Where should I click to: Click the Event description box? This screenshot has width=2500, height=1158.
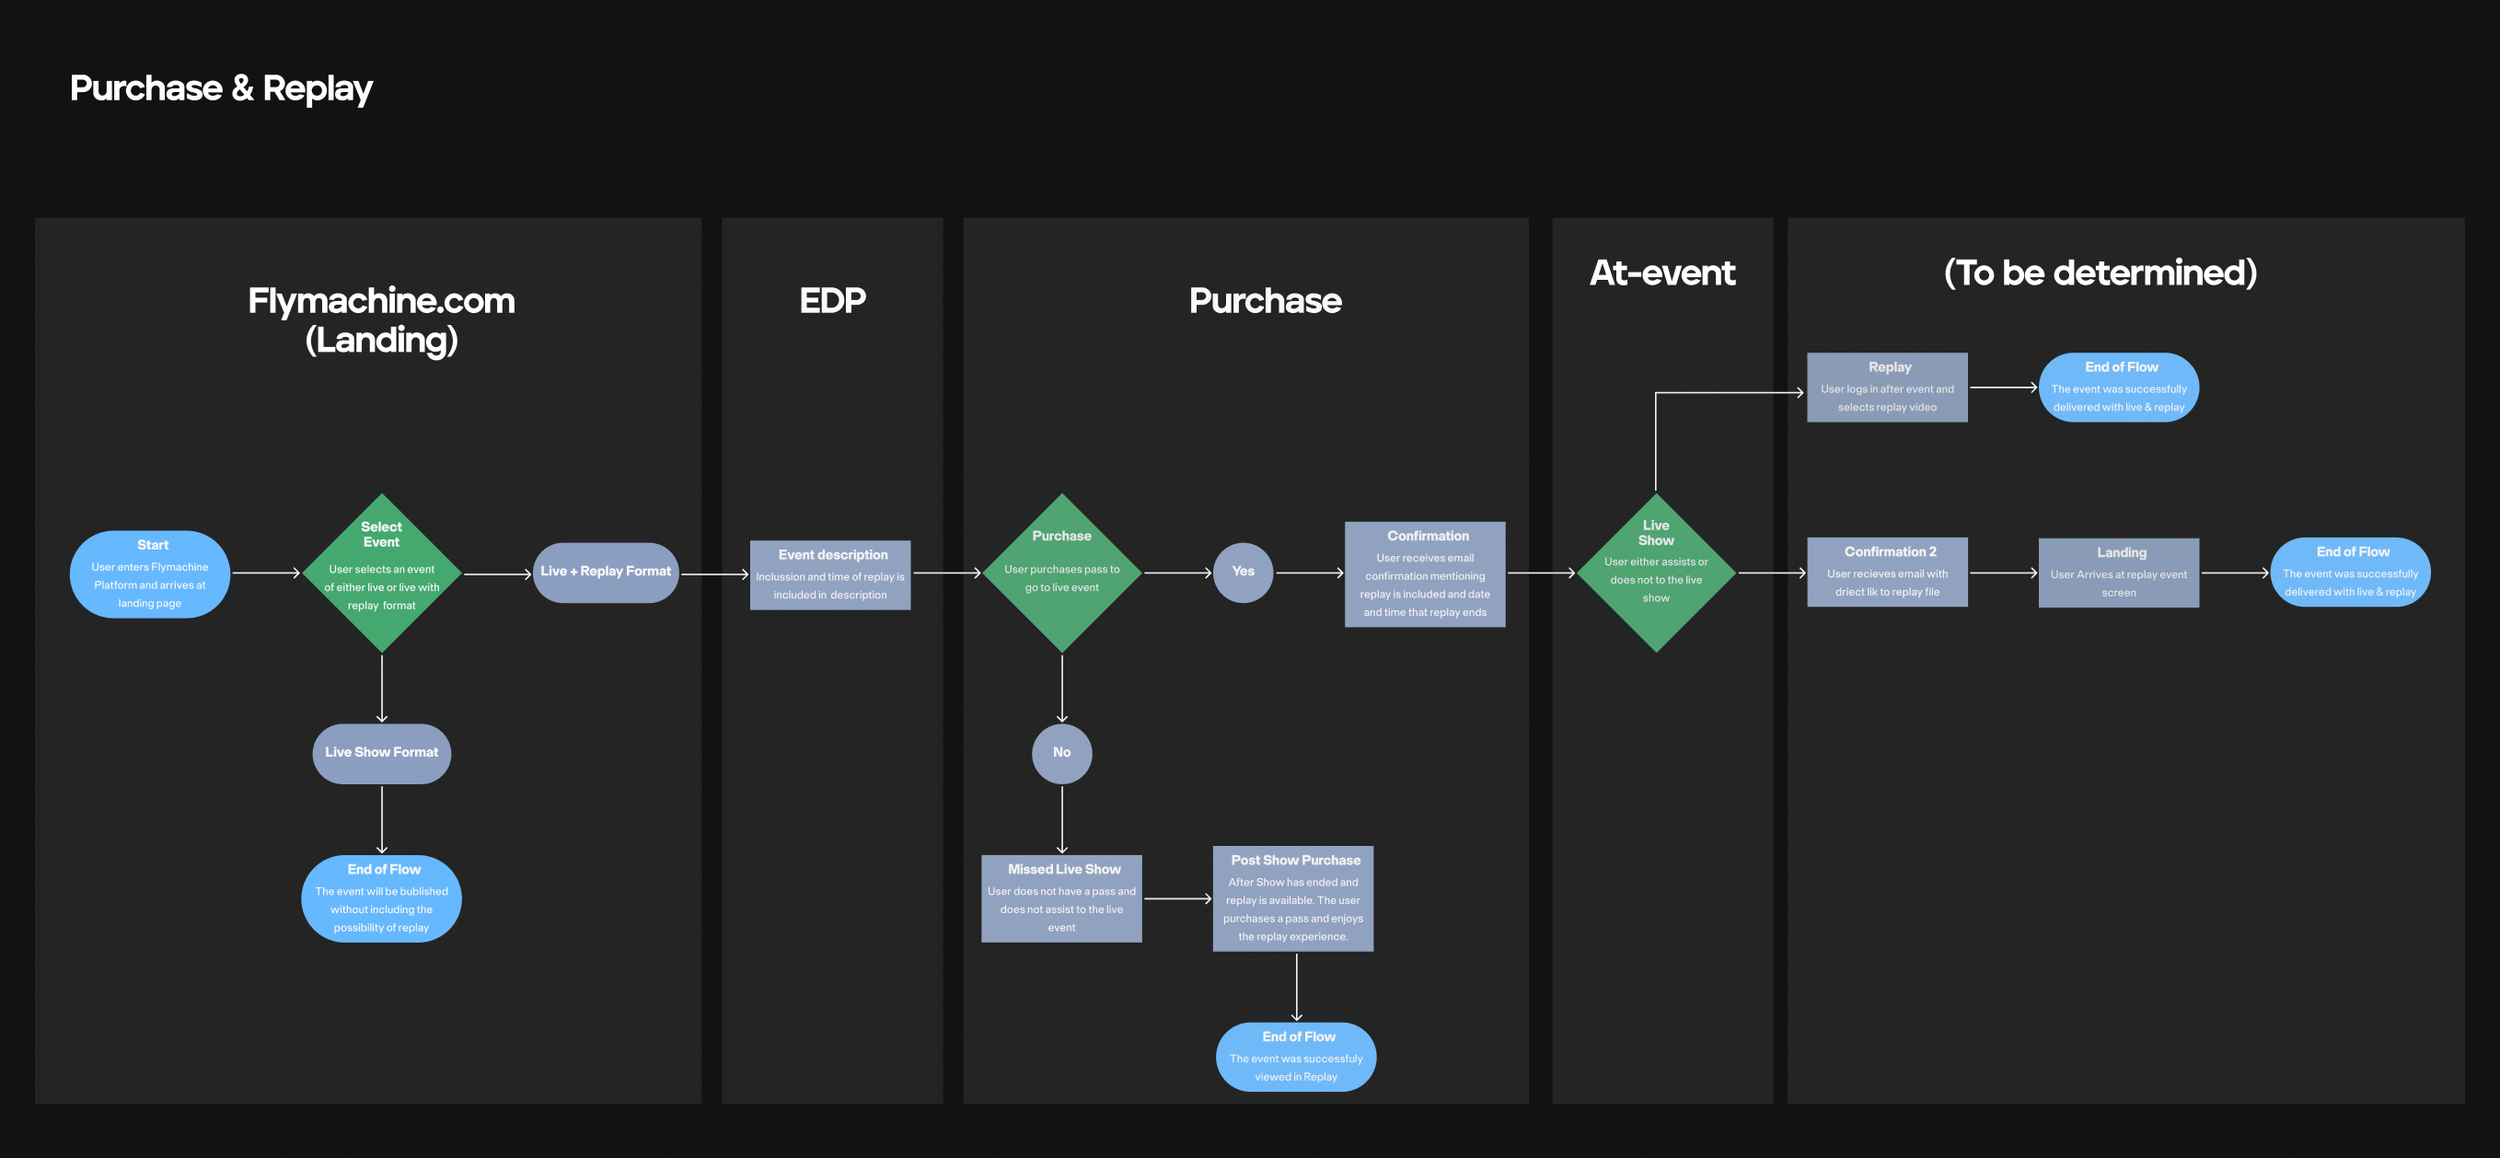point(830,575)
